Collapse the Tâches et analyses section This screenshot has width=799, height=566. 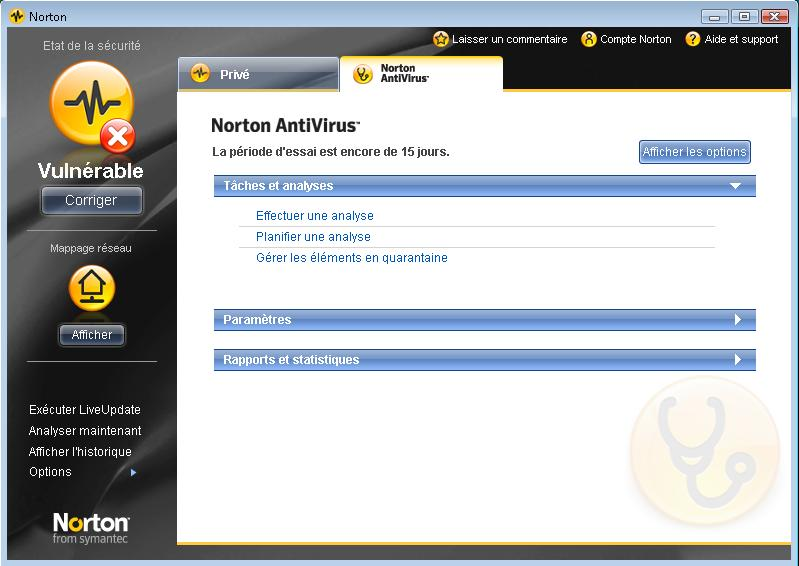coord(735,186)
